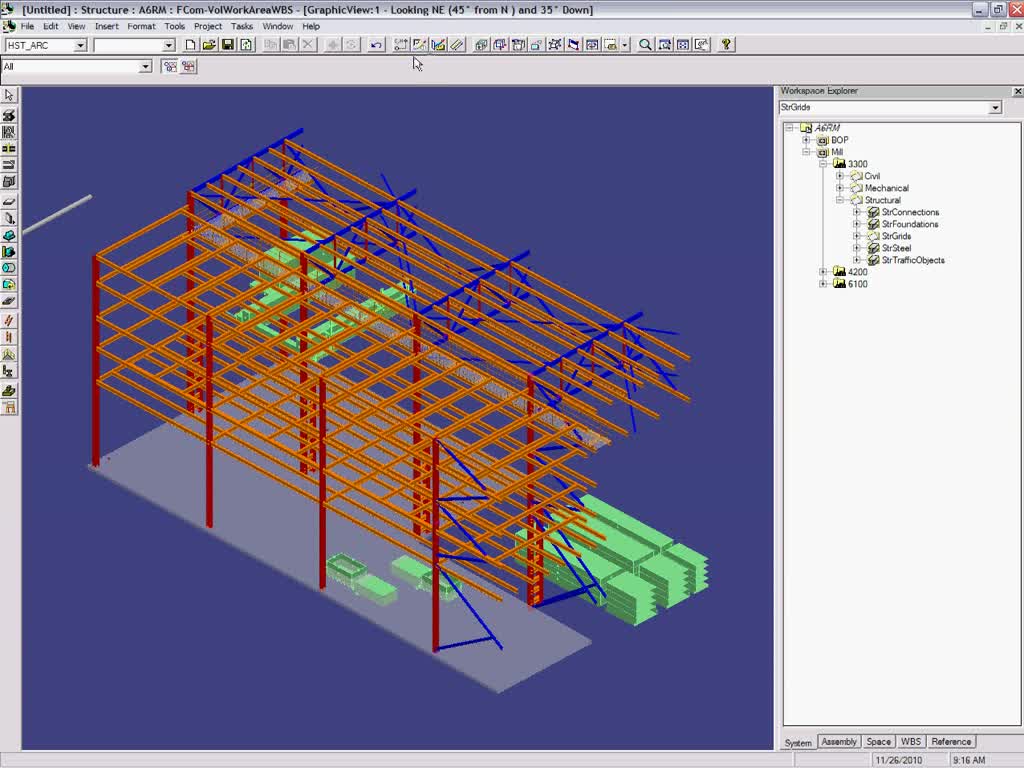Click the Undo arrow icon
The image size is (1024, 768).
click(x=376, y=44)
